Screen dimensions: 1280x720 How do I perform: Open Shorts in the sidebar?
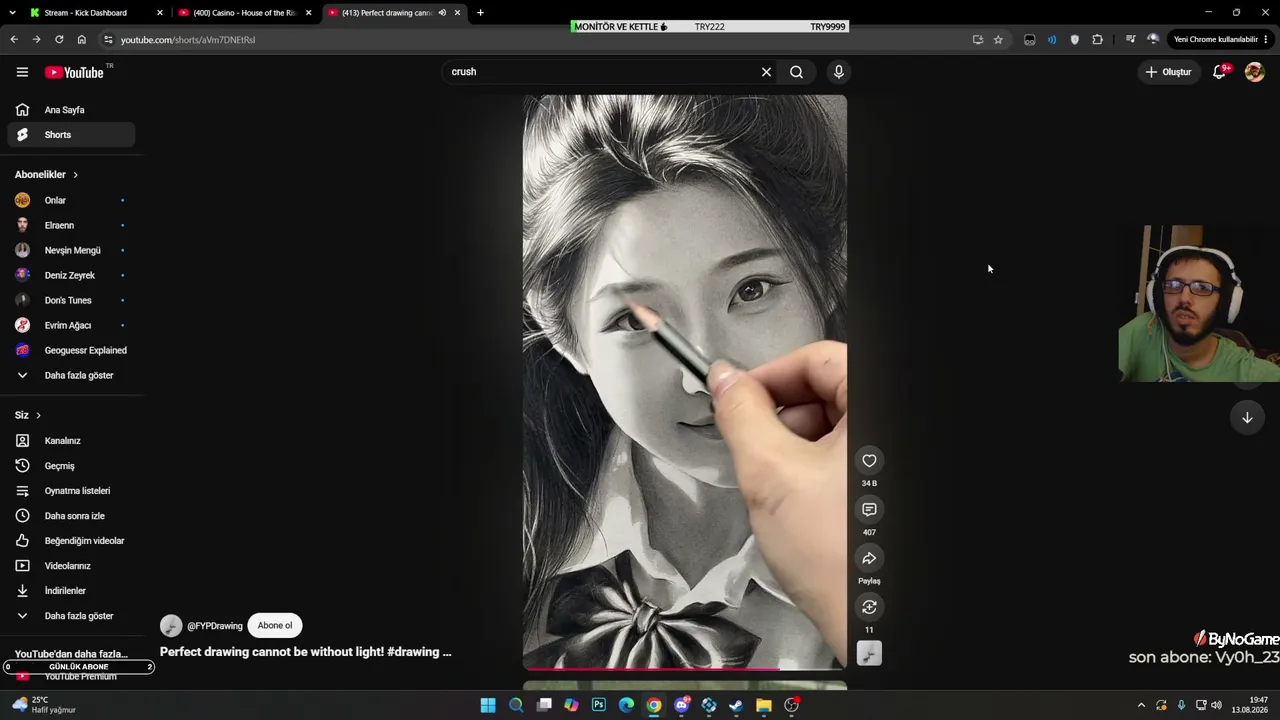pos(71,135)
